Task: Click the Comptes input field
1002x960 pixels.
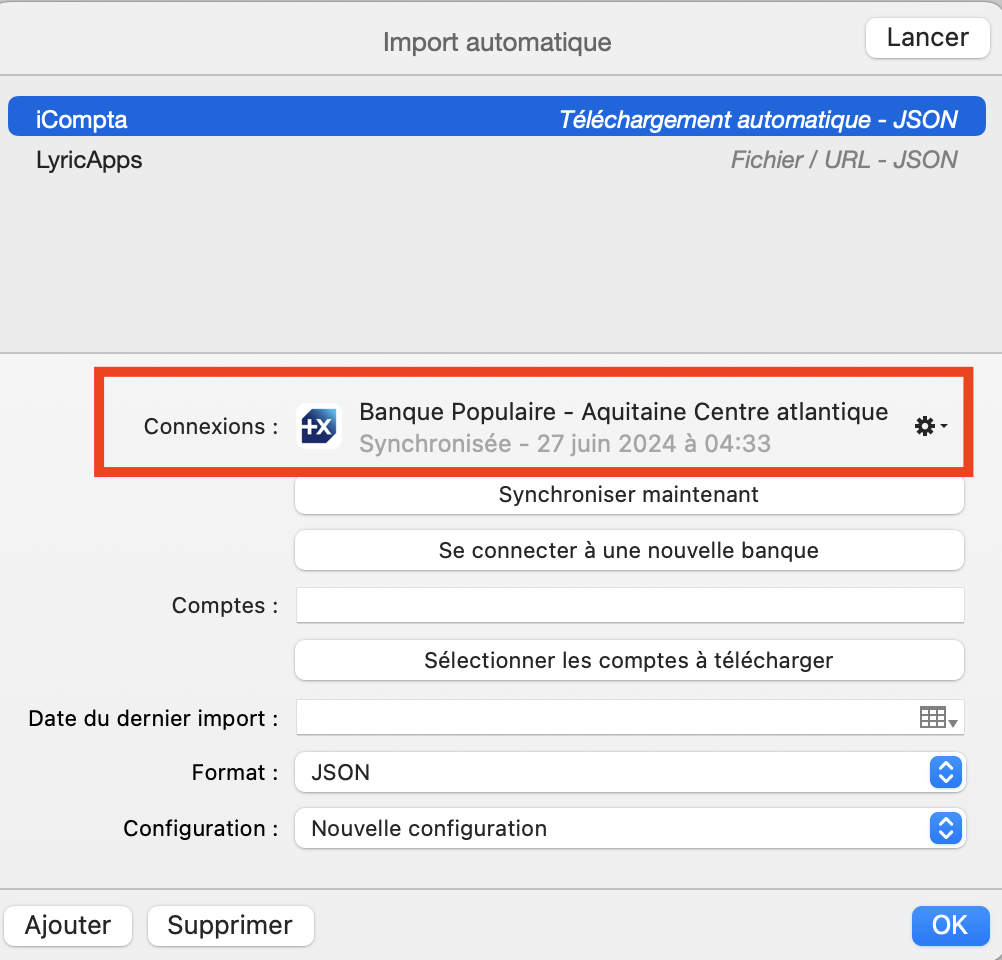Action: [x=629, y=605]
